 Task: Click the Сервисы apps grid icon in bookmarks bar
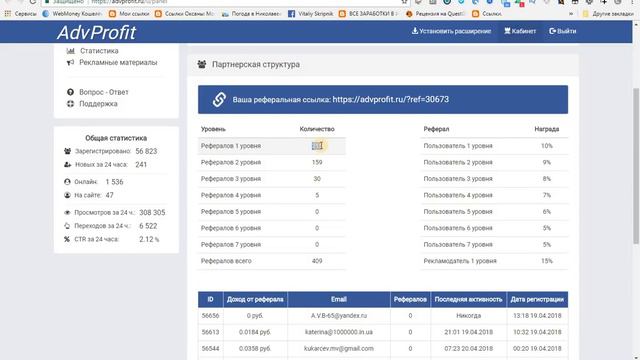7,14
